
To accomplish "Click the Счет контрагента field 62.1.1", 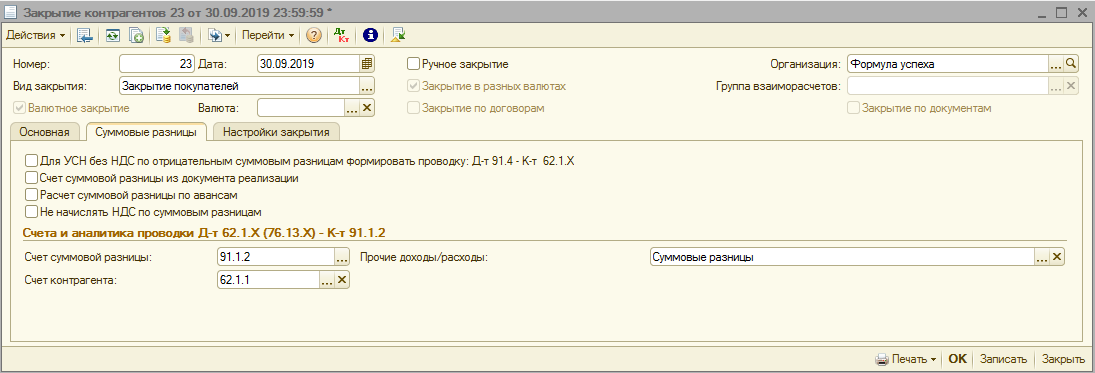I will click(x=269, y=280).
